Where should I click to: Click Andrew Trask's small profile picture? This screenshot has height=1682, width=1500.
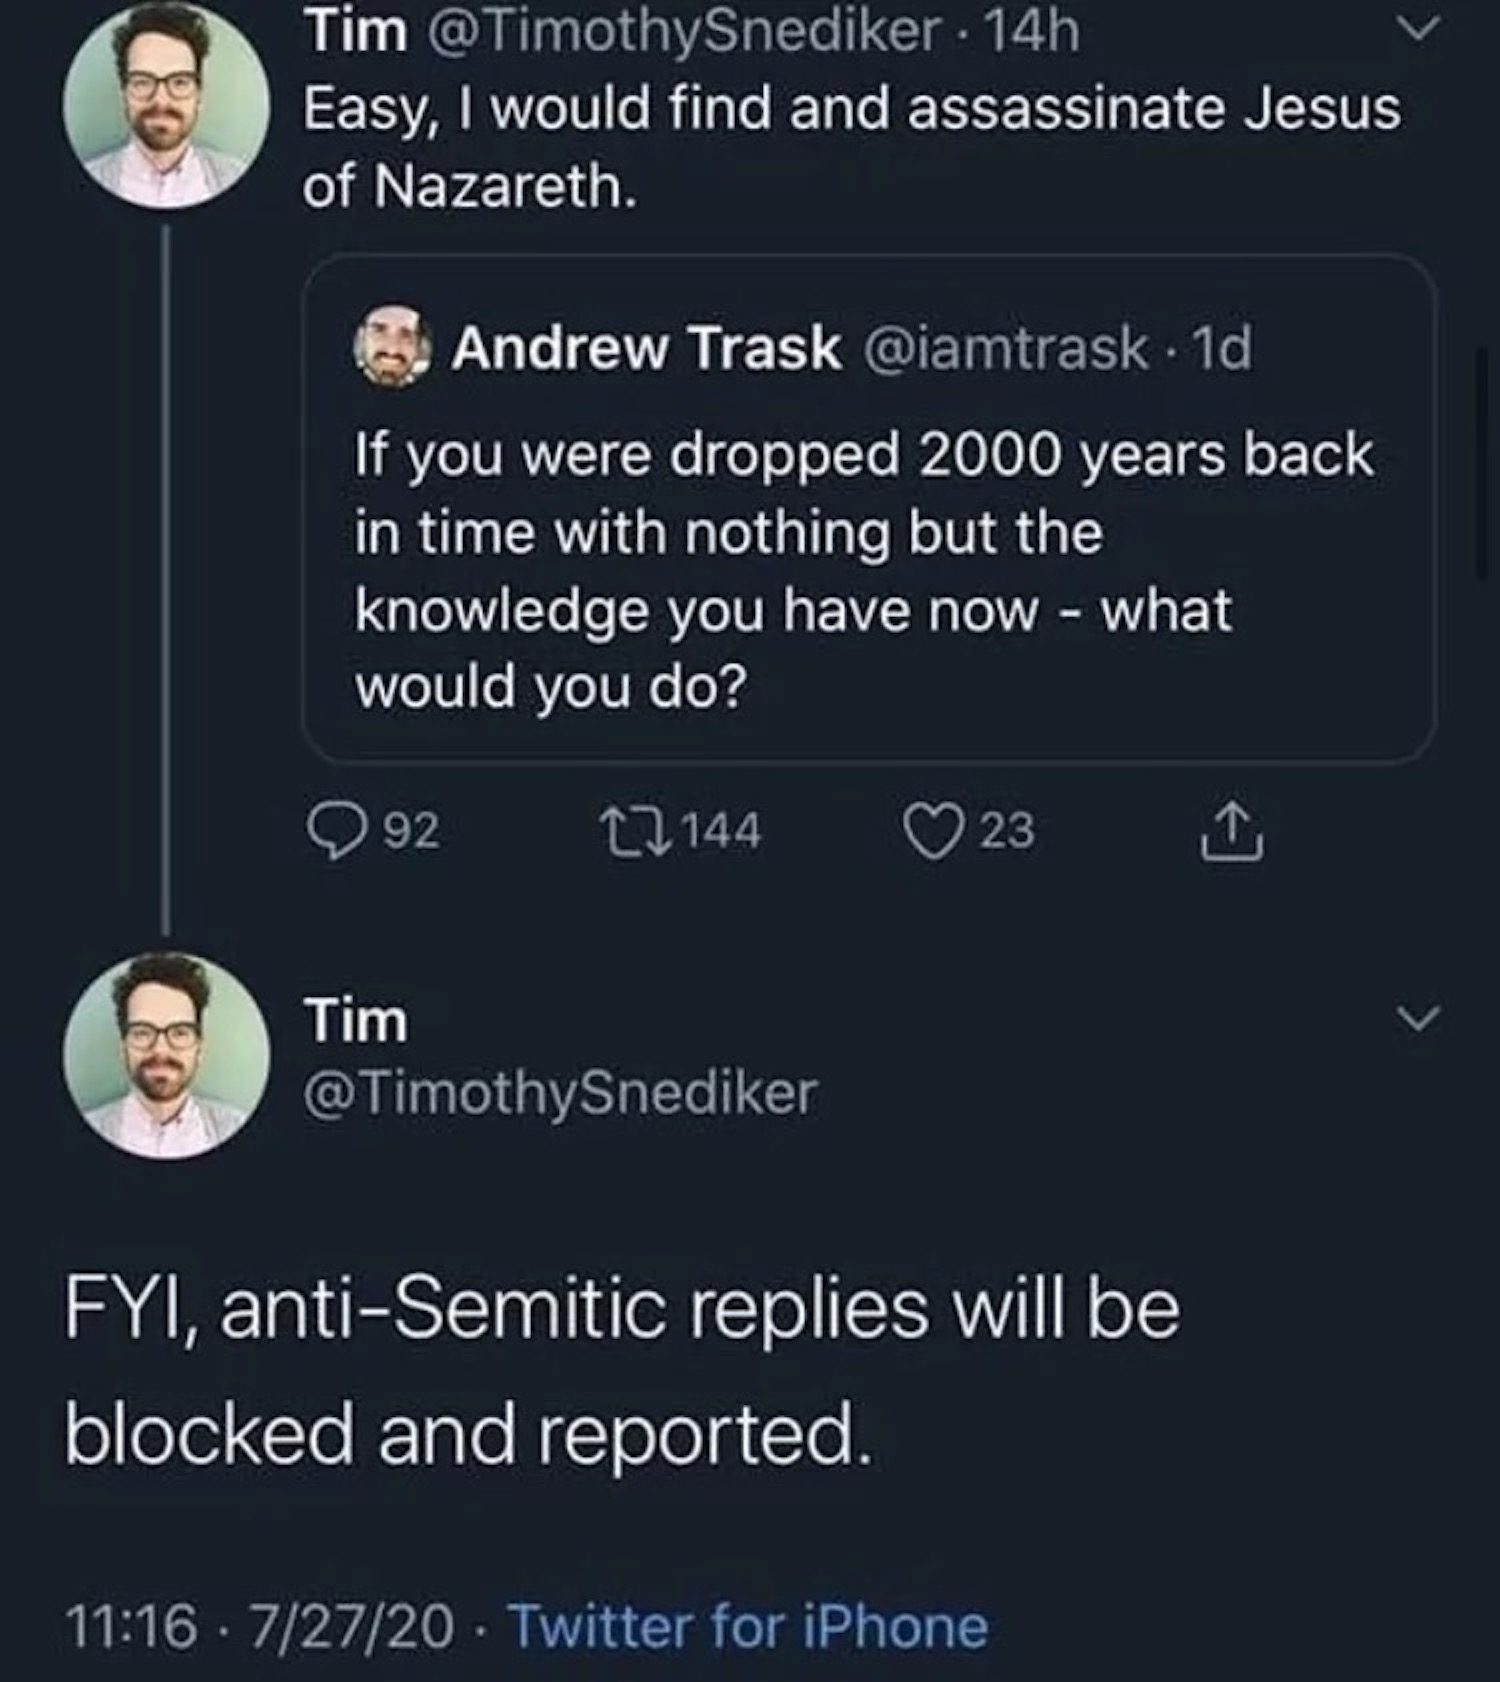[x=393, y=347]
